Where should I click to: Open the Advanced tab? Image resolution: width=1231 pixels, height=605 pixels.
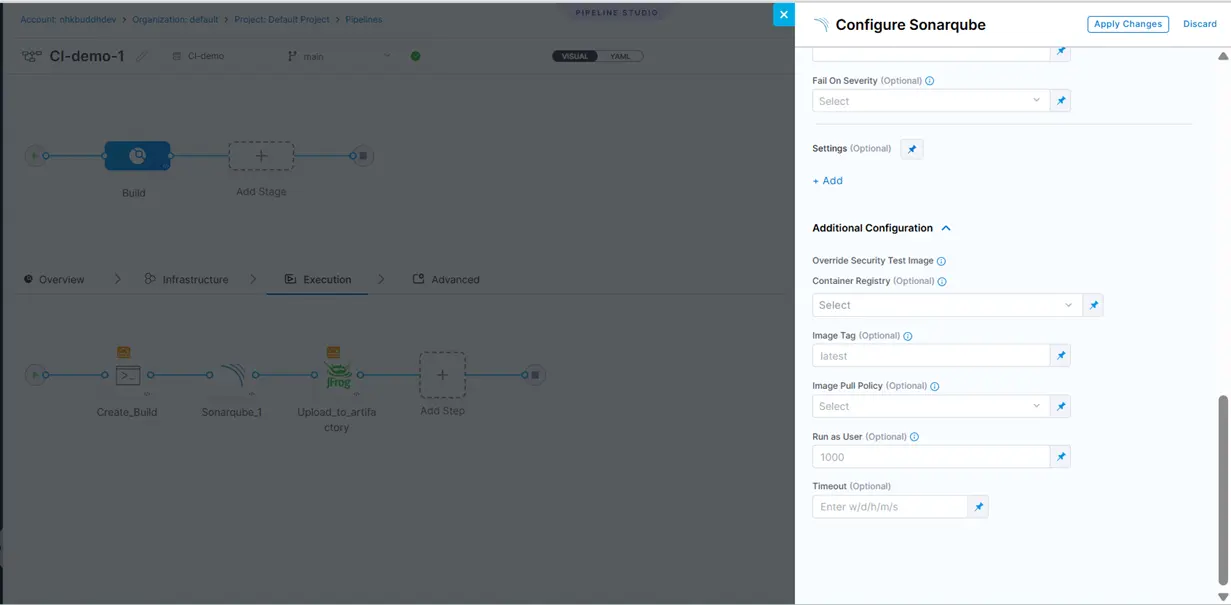446,280
